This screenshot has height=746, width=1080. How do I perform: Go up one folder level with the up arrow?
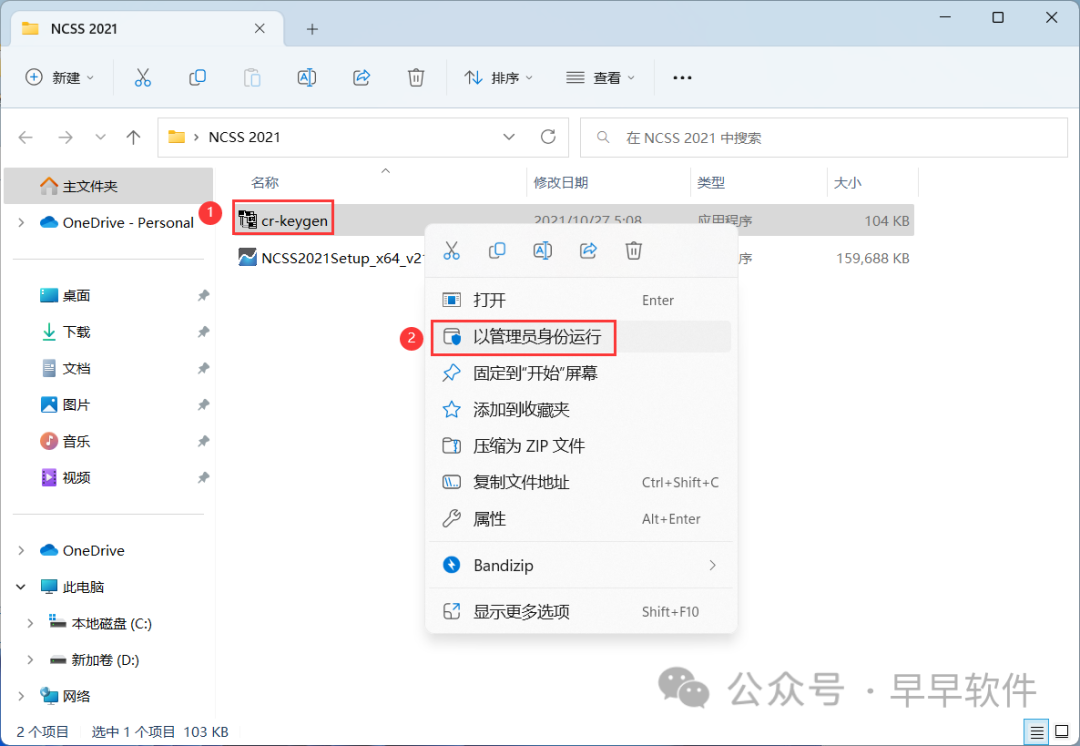click(x=133, y=137)
